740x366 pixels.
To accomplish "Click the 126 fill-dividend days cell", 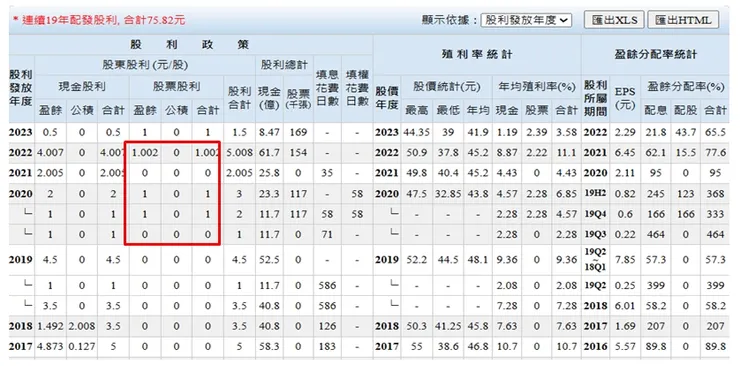I will (327, 326).
